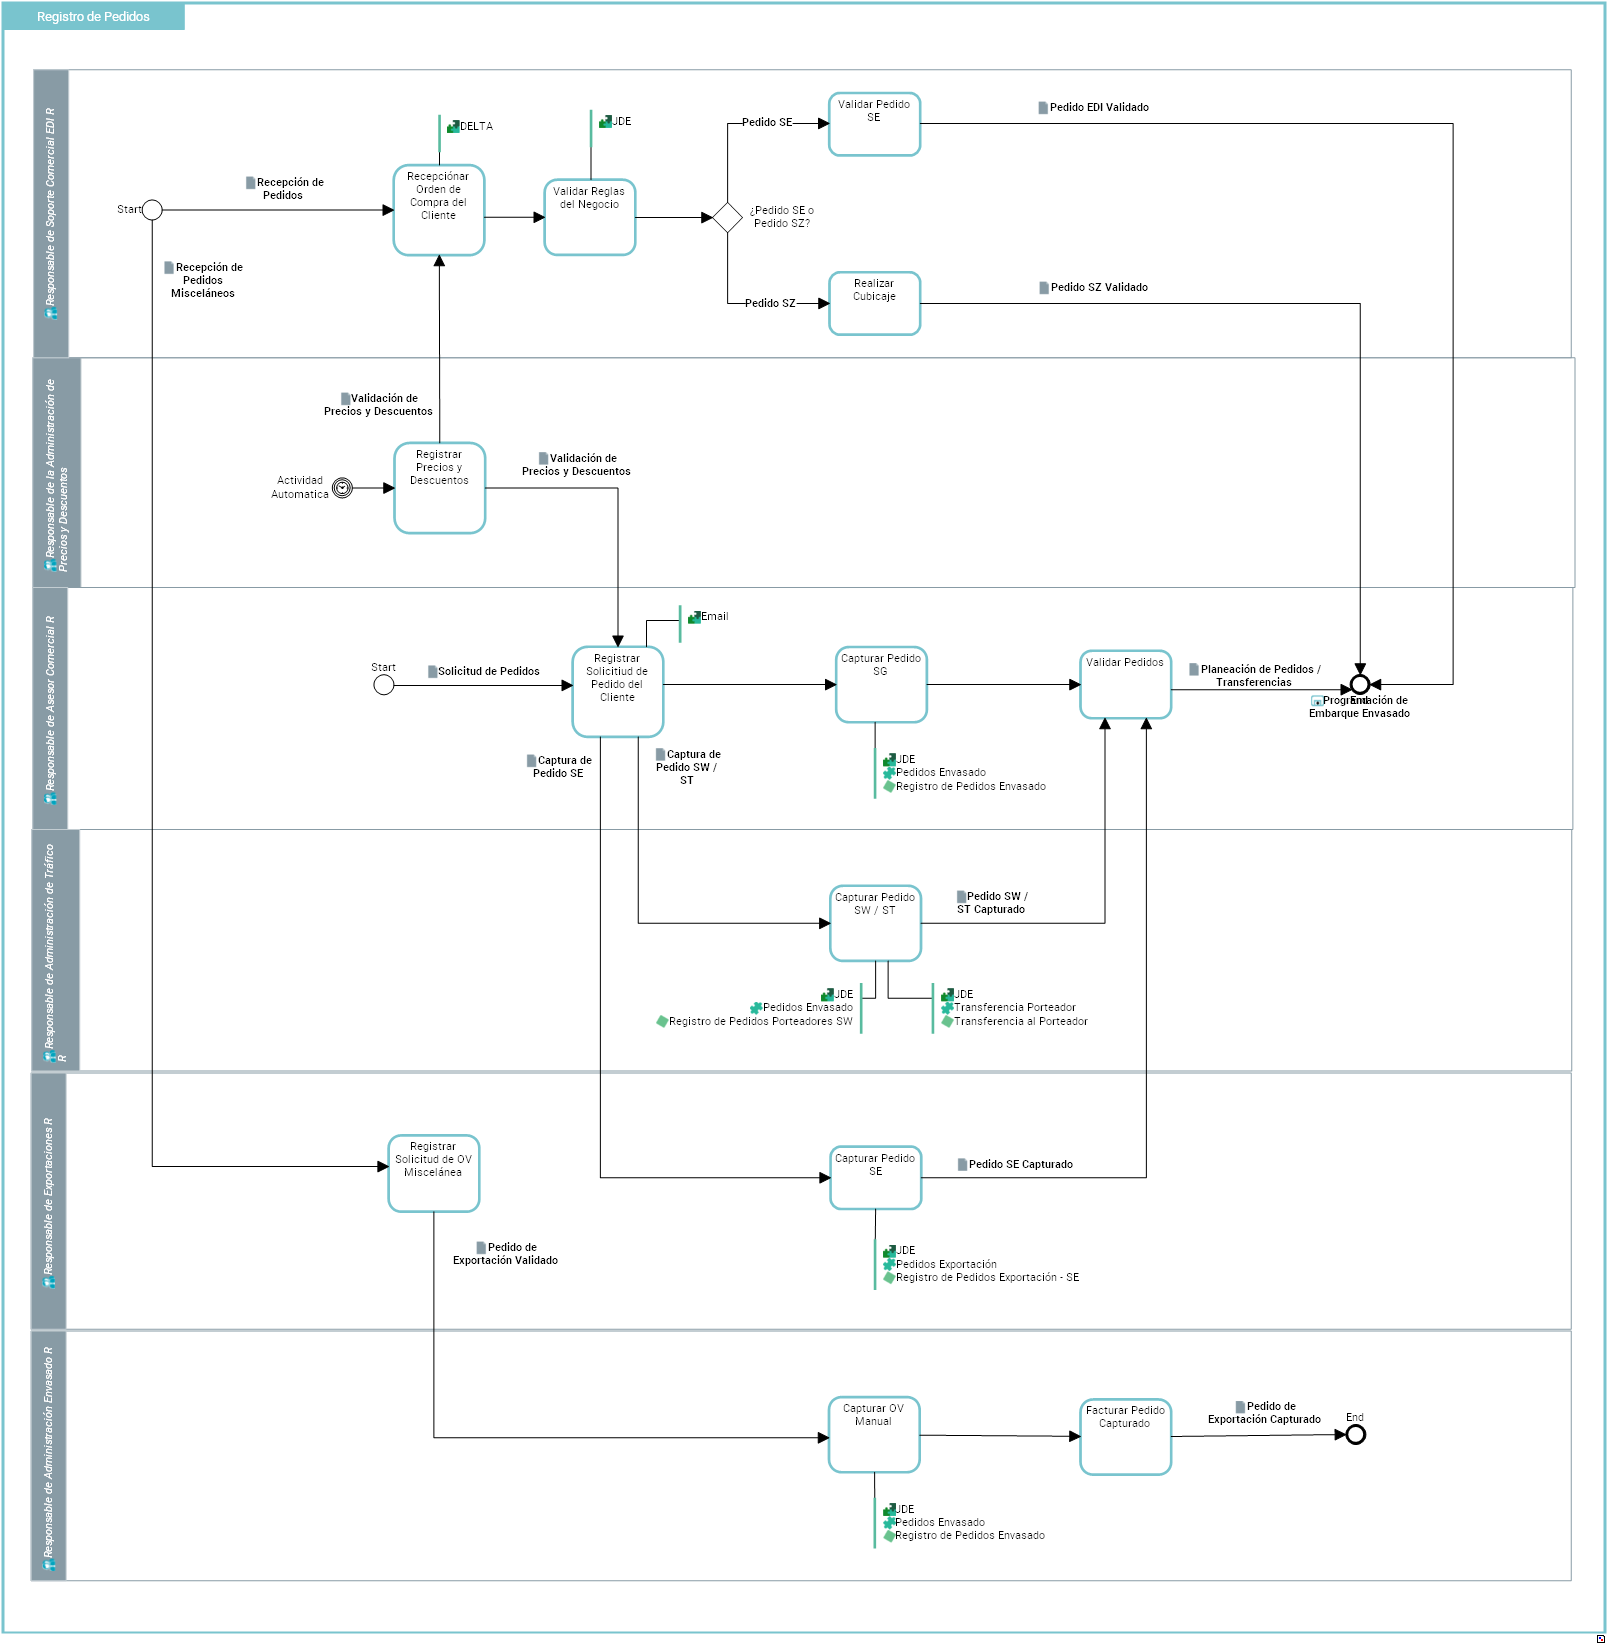Click the Administración de Precios y Descuentos lane header

[57, 473]
